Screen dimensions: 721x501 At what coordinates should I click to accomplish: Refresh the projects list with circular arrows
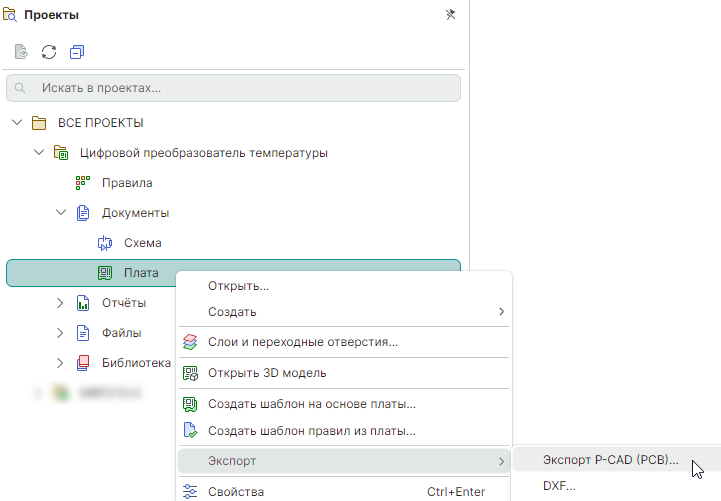tap(49, 52)
